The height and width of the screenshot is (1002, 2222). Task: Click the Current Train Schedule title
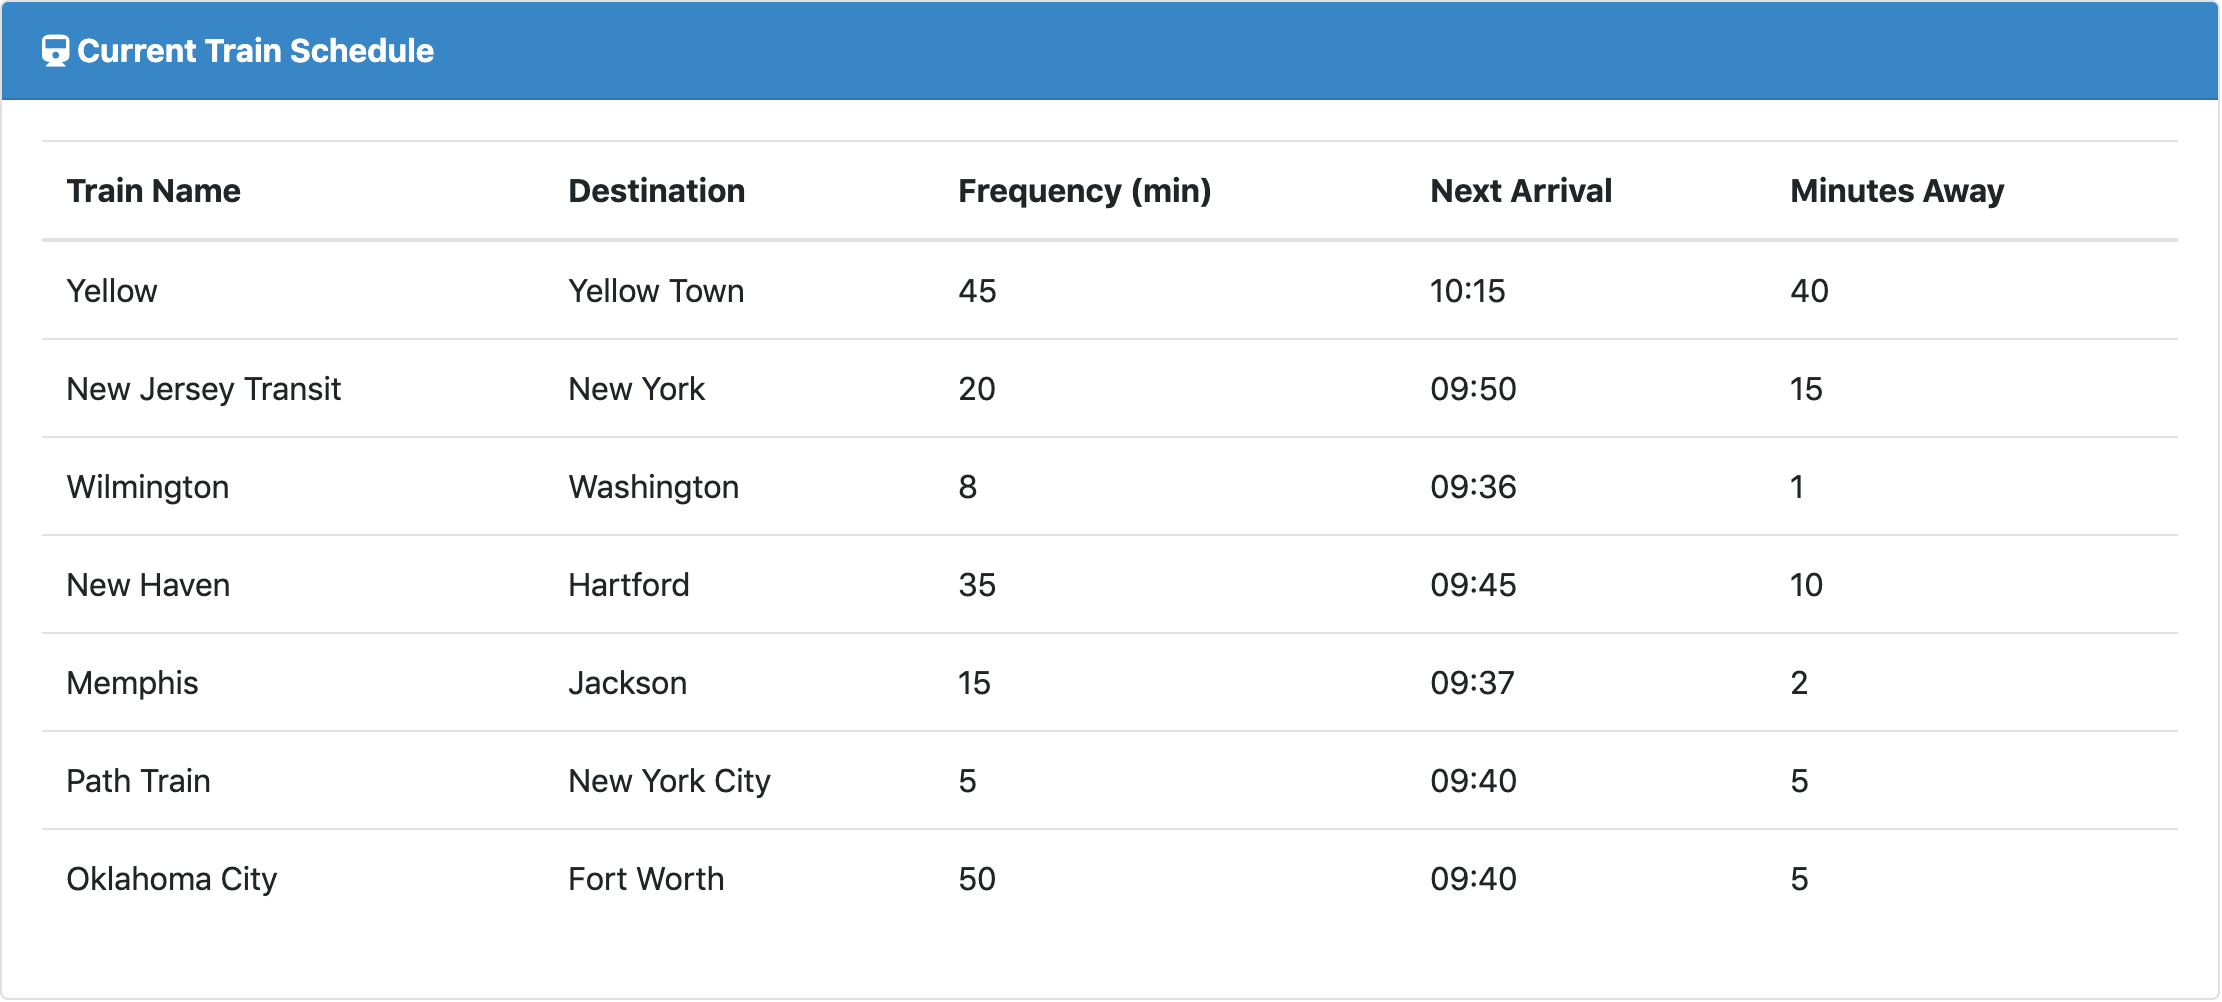click(x=254, y=50)
